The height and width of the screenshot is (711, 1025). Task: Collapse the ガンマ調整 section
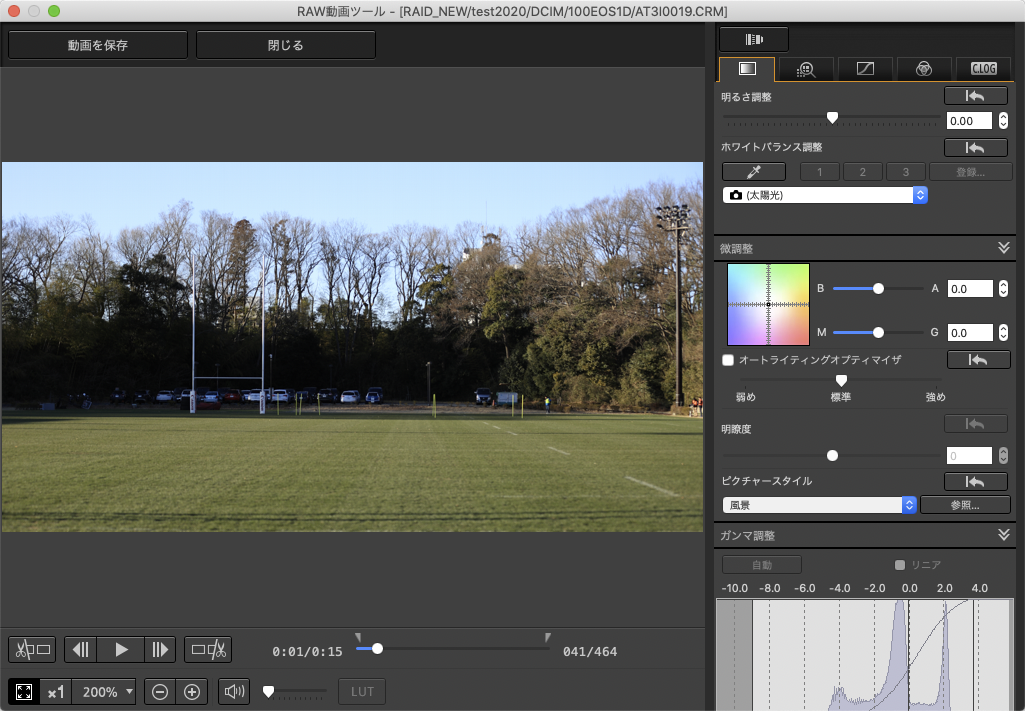[x=1004, y=535]
